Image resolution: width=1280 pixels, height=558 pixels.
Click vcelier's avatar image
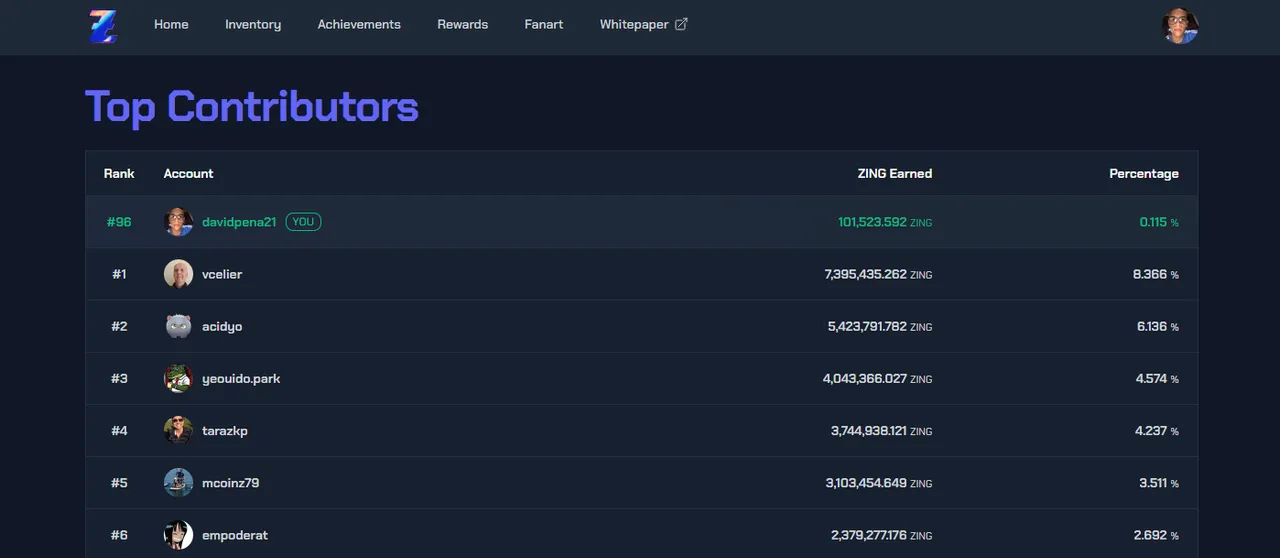click(x=178, y=274)
